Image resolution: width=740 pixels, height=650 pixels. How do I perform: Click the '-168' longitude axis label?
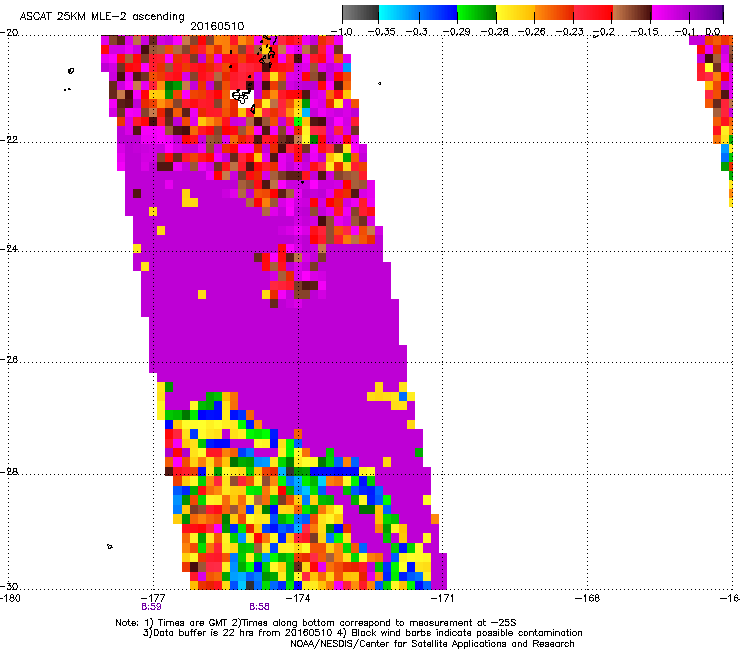pyautogui.click(x=588, y=598)
